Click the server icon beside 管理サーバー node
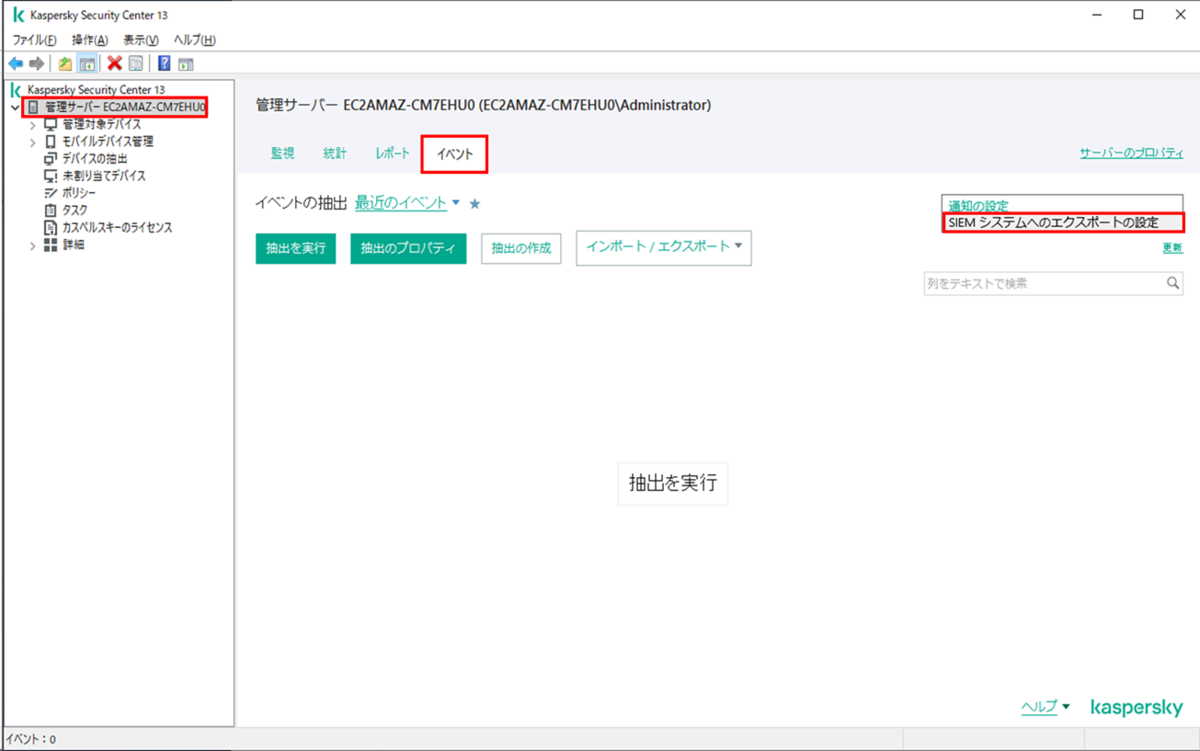The image size is (1200, 751). [33, 107]
